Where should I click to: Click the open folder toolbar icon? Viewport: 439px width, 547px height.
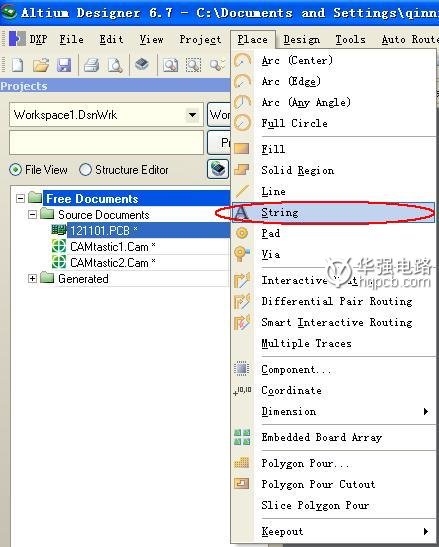tap(41, 65)
